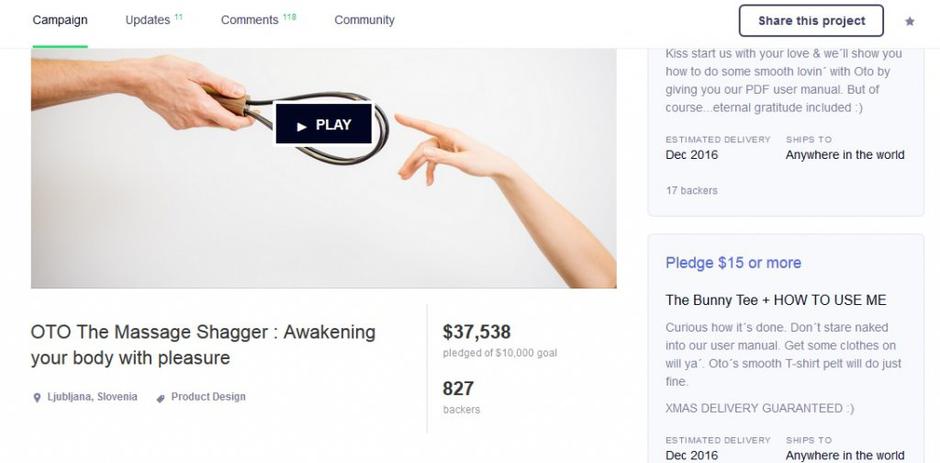Open the Ljubljana, Slovenia location link

pos(92,397)
